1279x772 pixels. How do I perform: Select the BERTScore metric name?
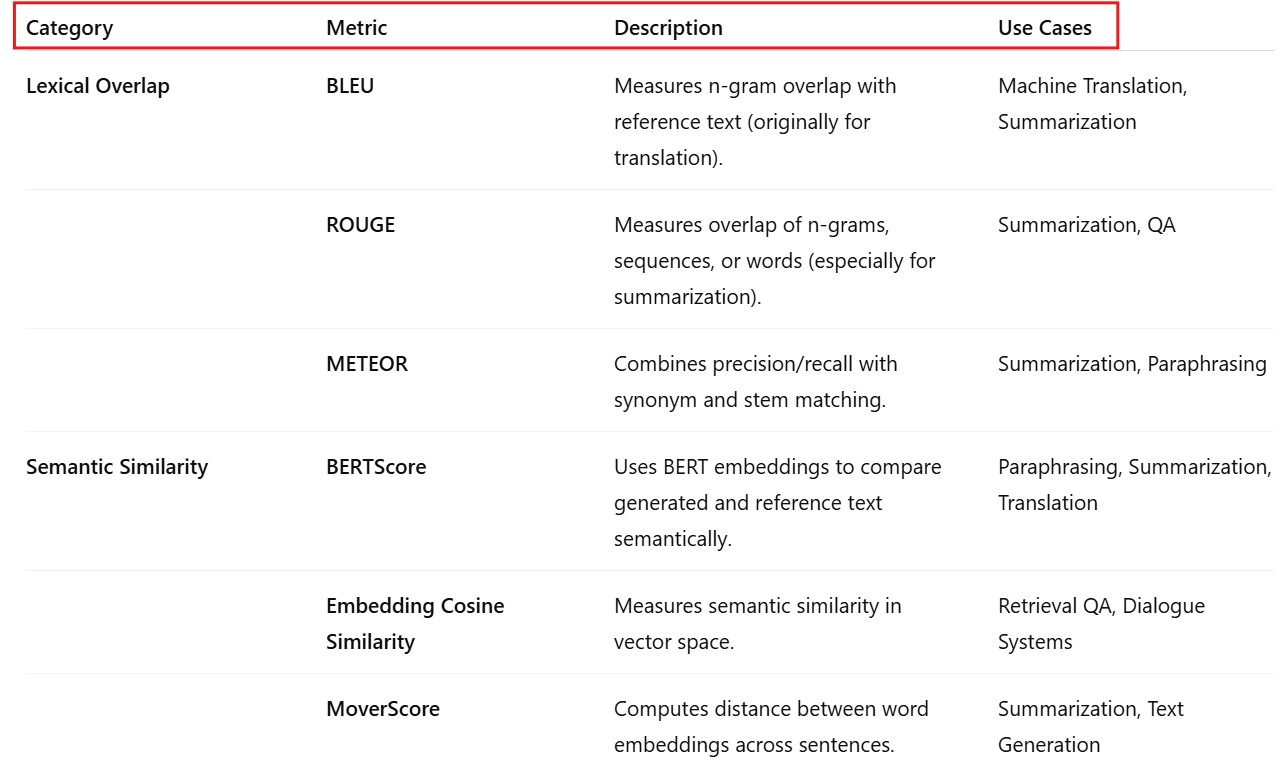tap(376, 467)
